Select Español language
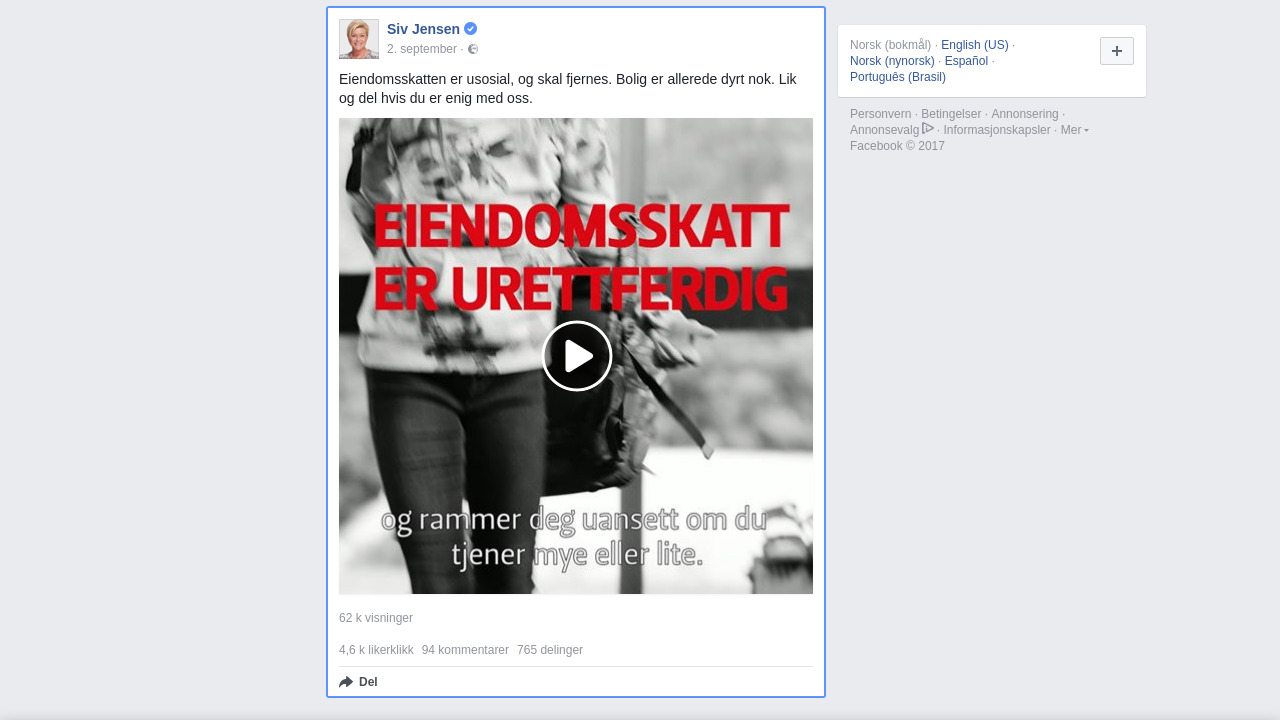 [966, 61]
